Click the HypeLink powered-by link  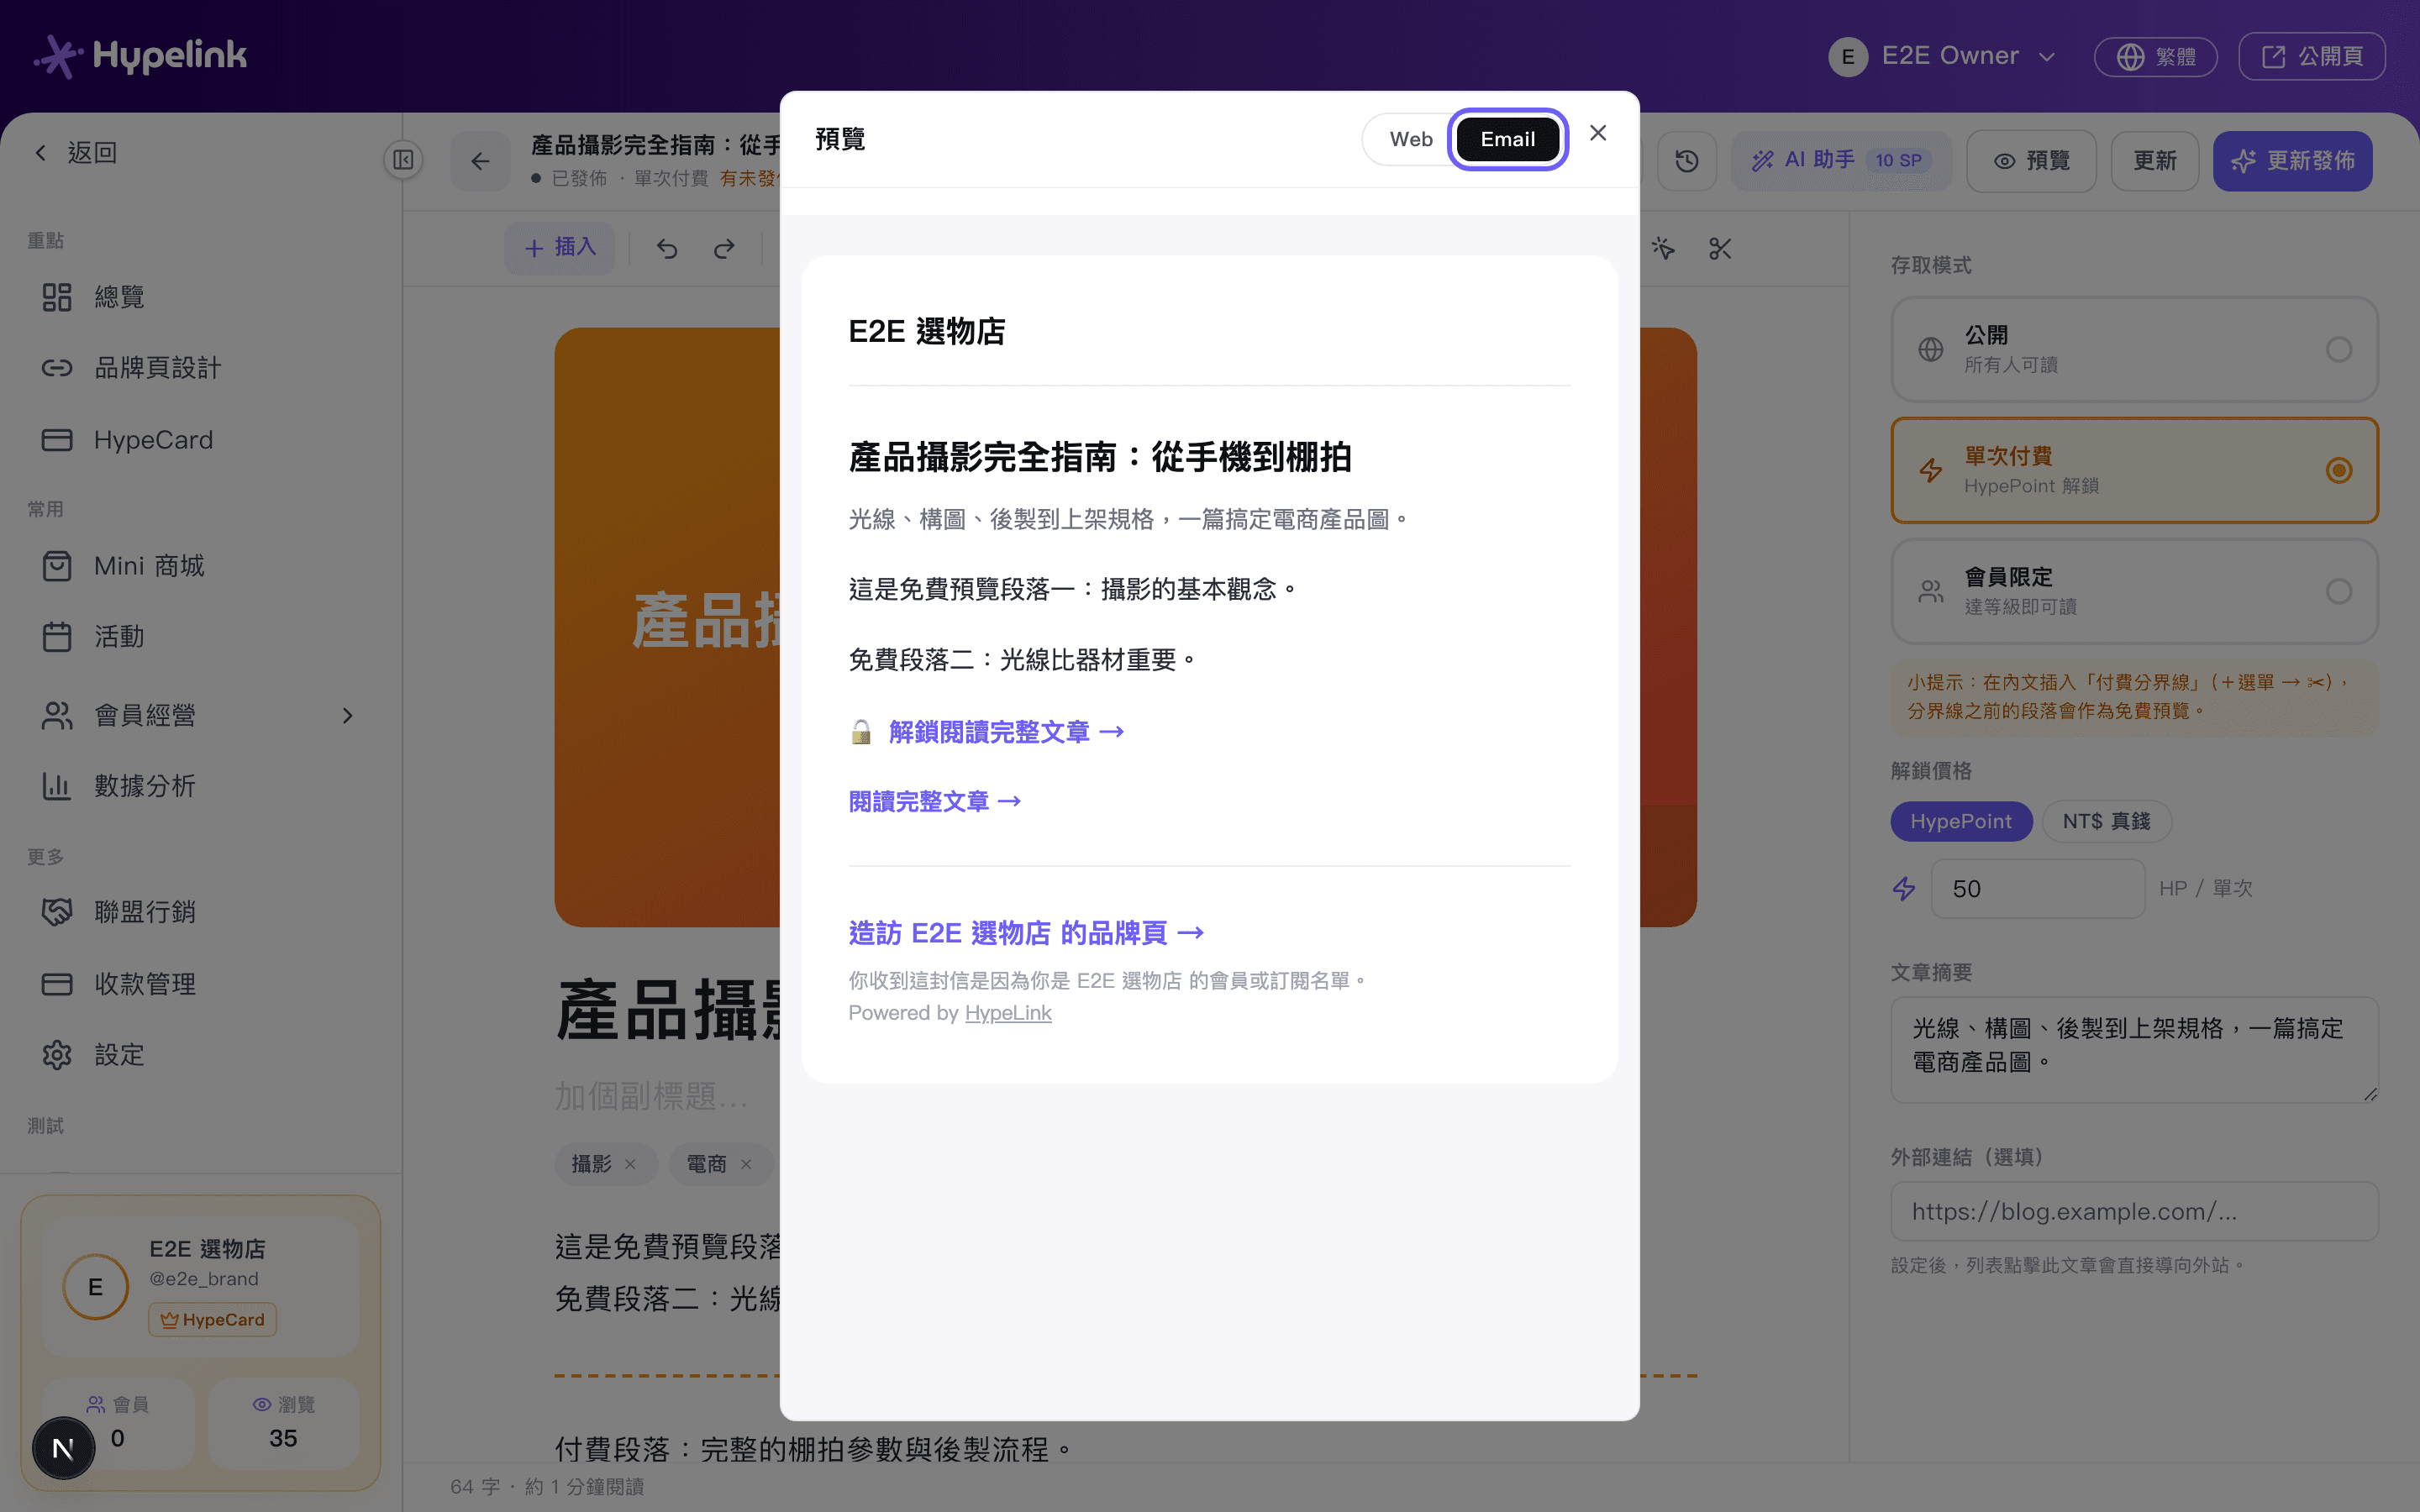(1008, 1013)
